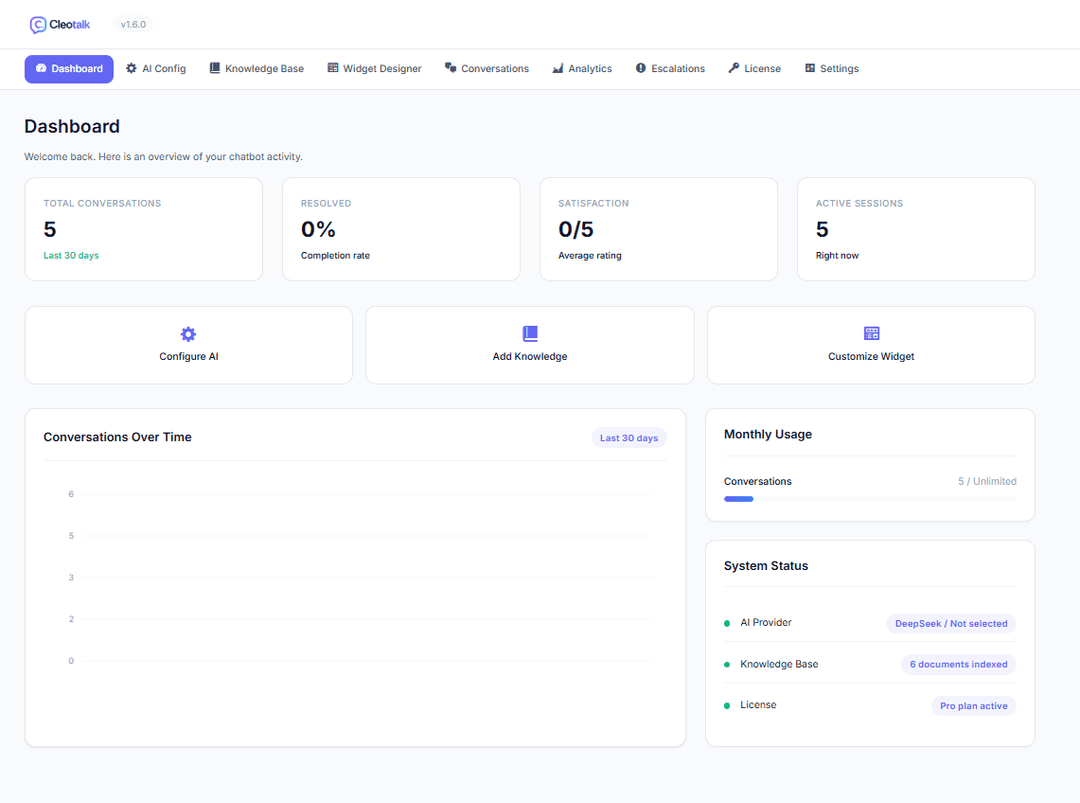This screenshot has height=803, width=1080.
Task: Select the Resolved 0% stat card
Action: coord(401,229)
